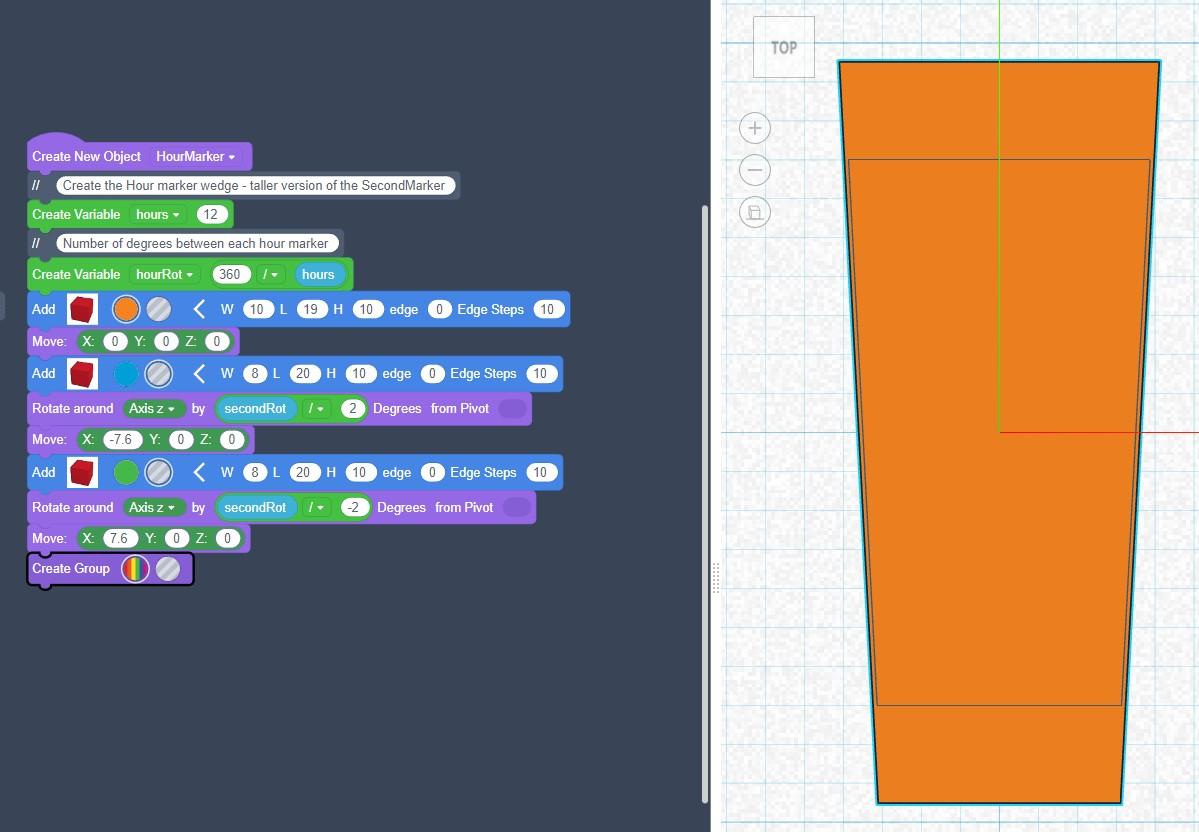This screenshot has height=832, width=1199.
Task: Click the empty Pivot slot in second Rotate block
Action: pos(516,508)
